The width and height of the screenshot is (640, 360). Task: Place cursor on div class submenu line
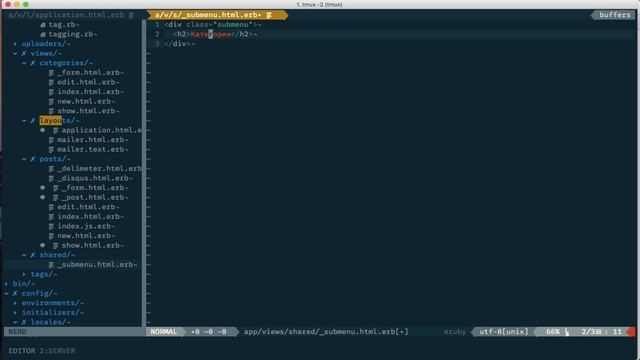tap(212, 24)
